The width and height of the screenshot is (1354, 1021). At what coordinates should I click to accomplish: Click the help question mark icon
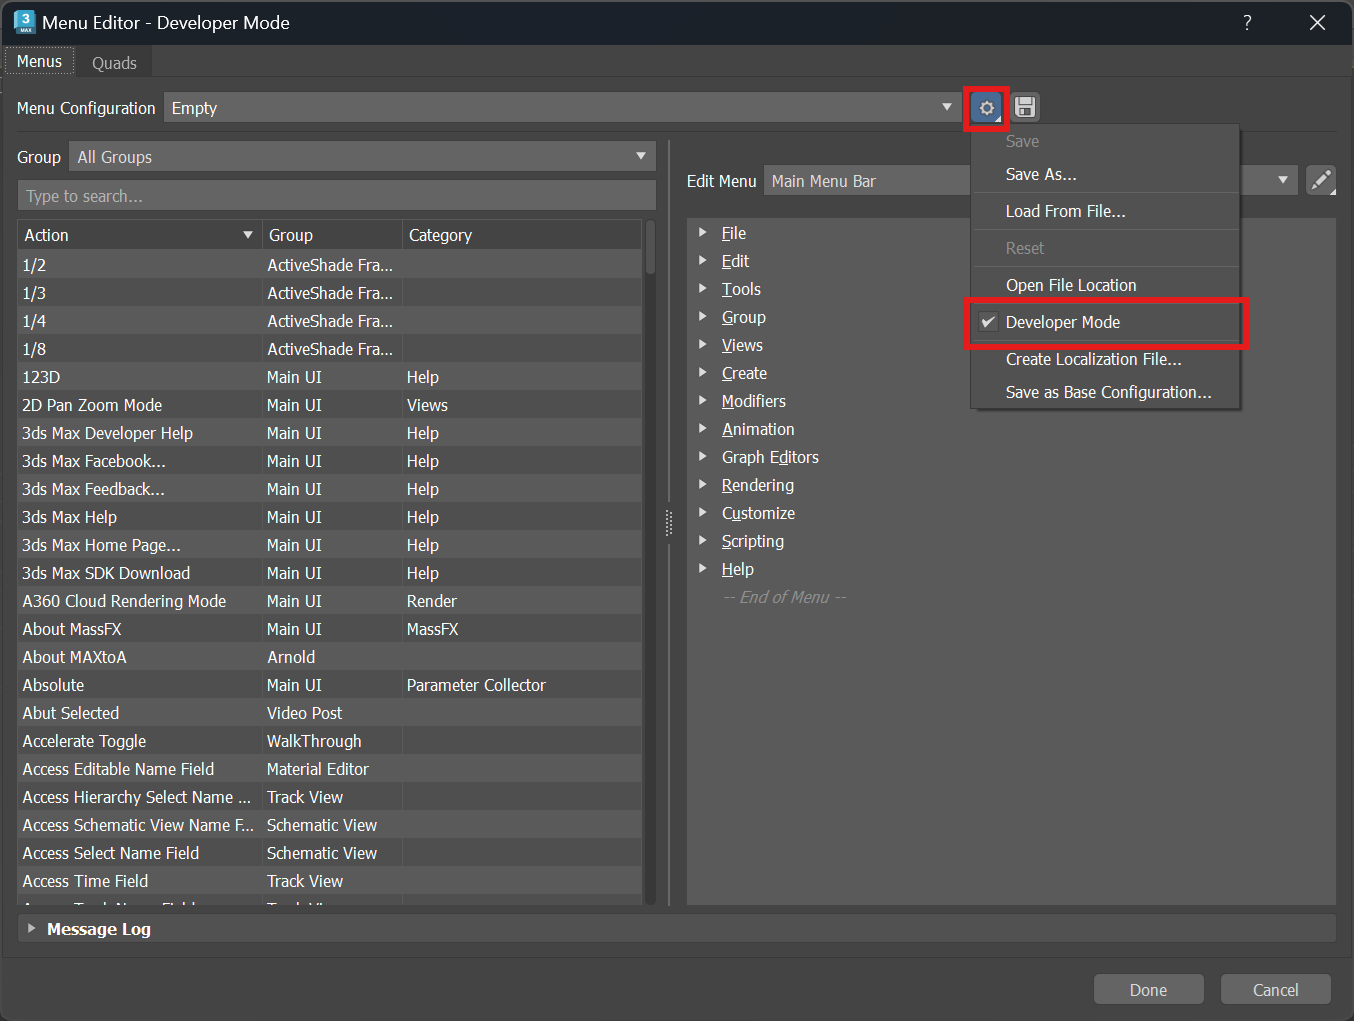(x=1247, y=22)
